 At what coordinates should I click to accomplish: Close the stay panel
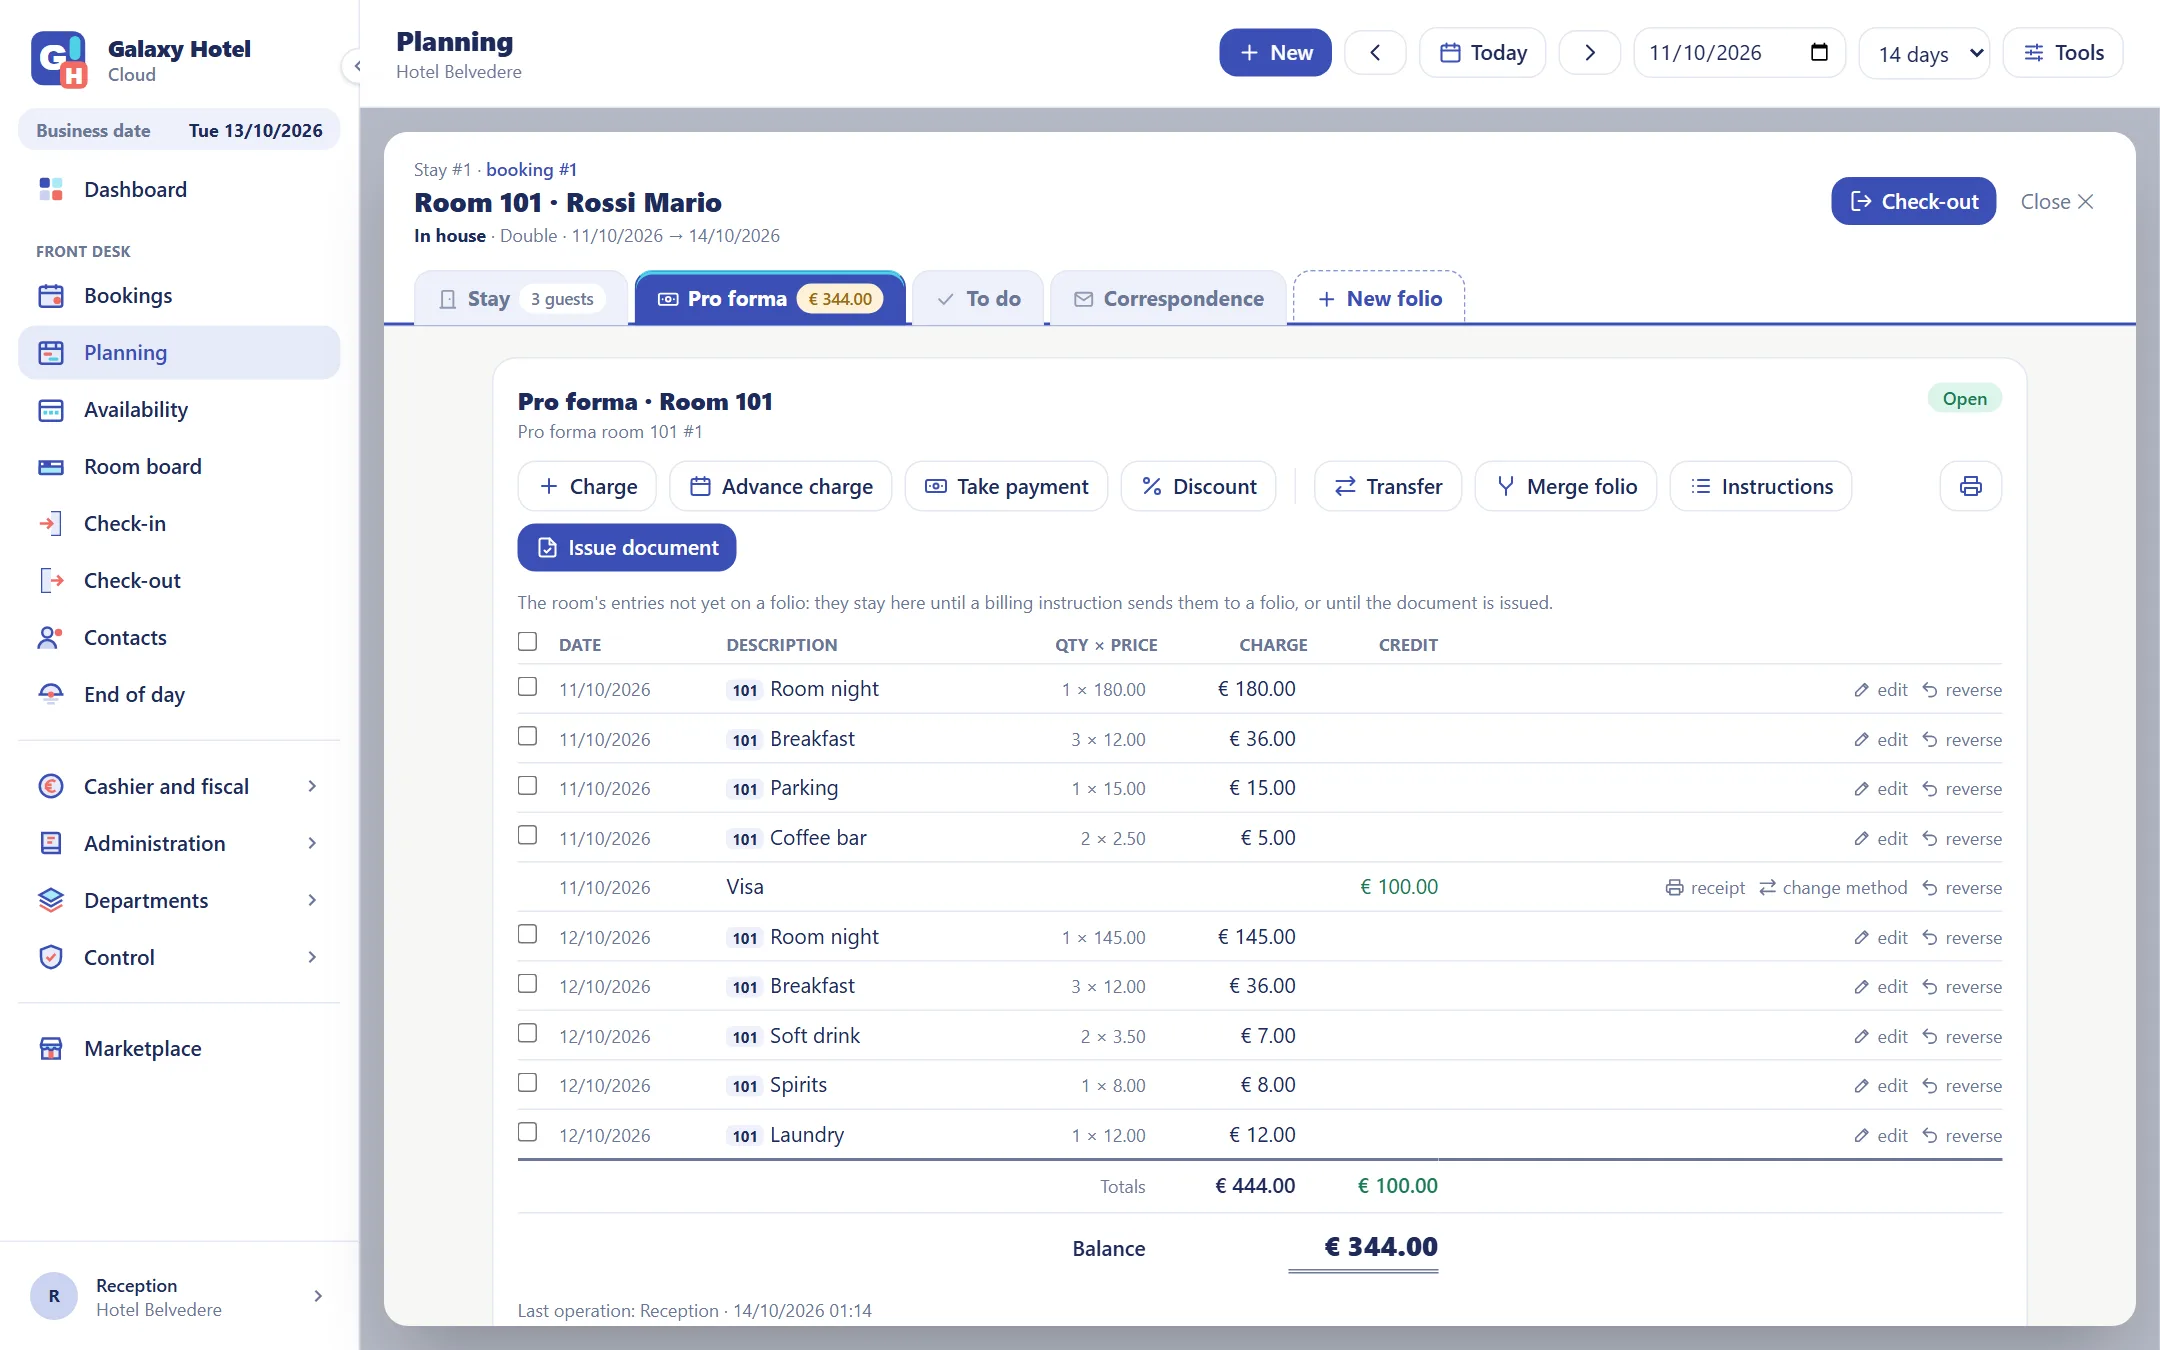[2057, 202]
